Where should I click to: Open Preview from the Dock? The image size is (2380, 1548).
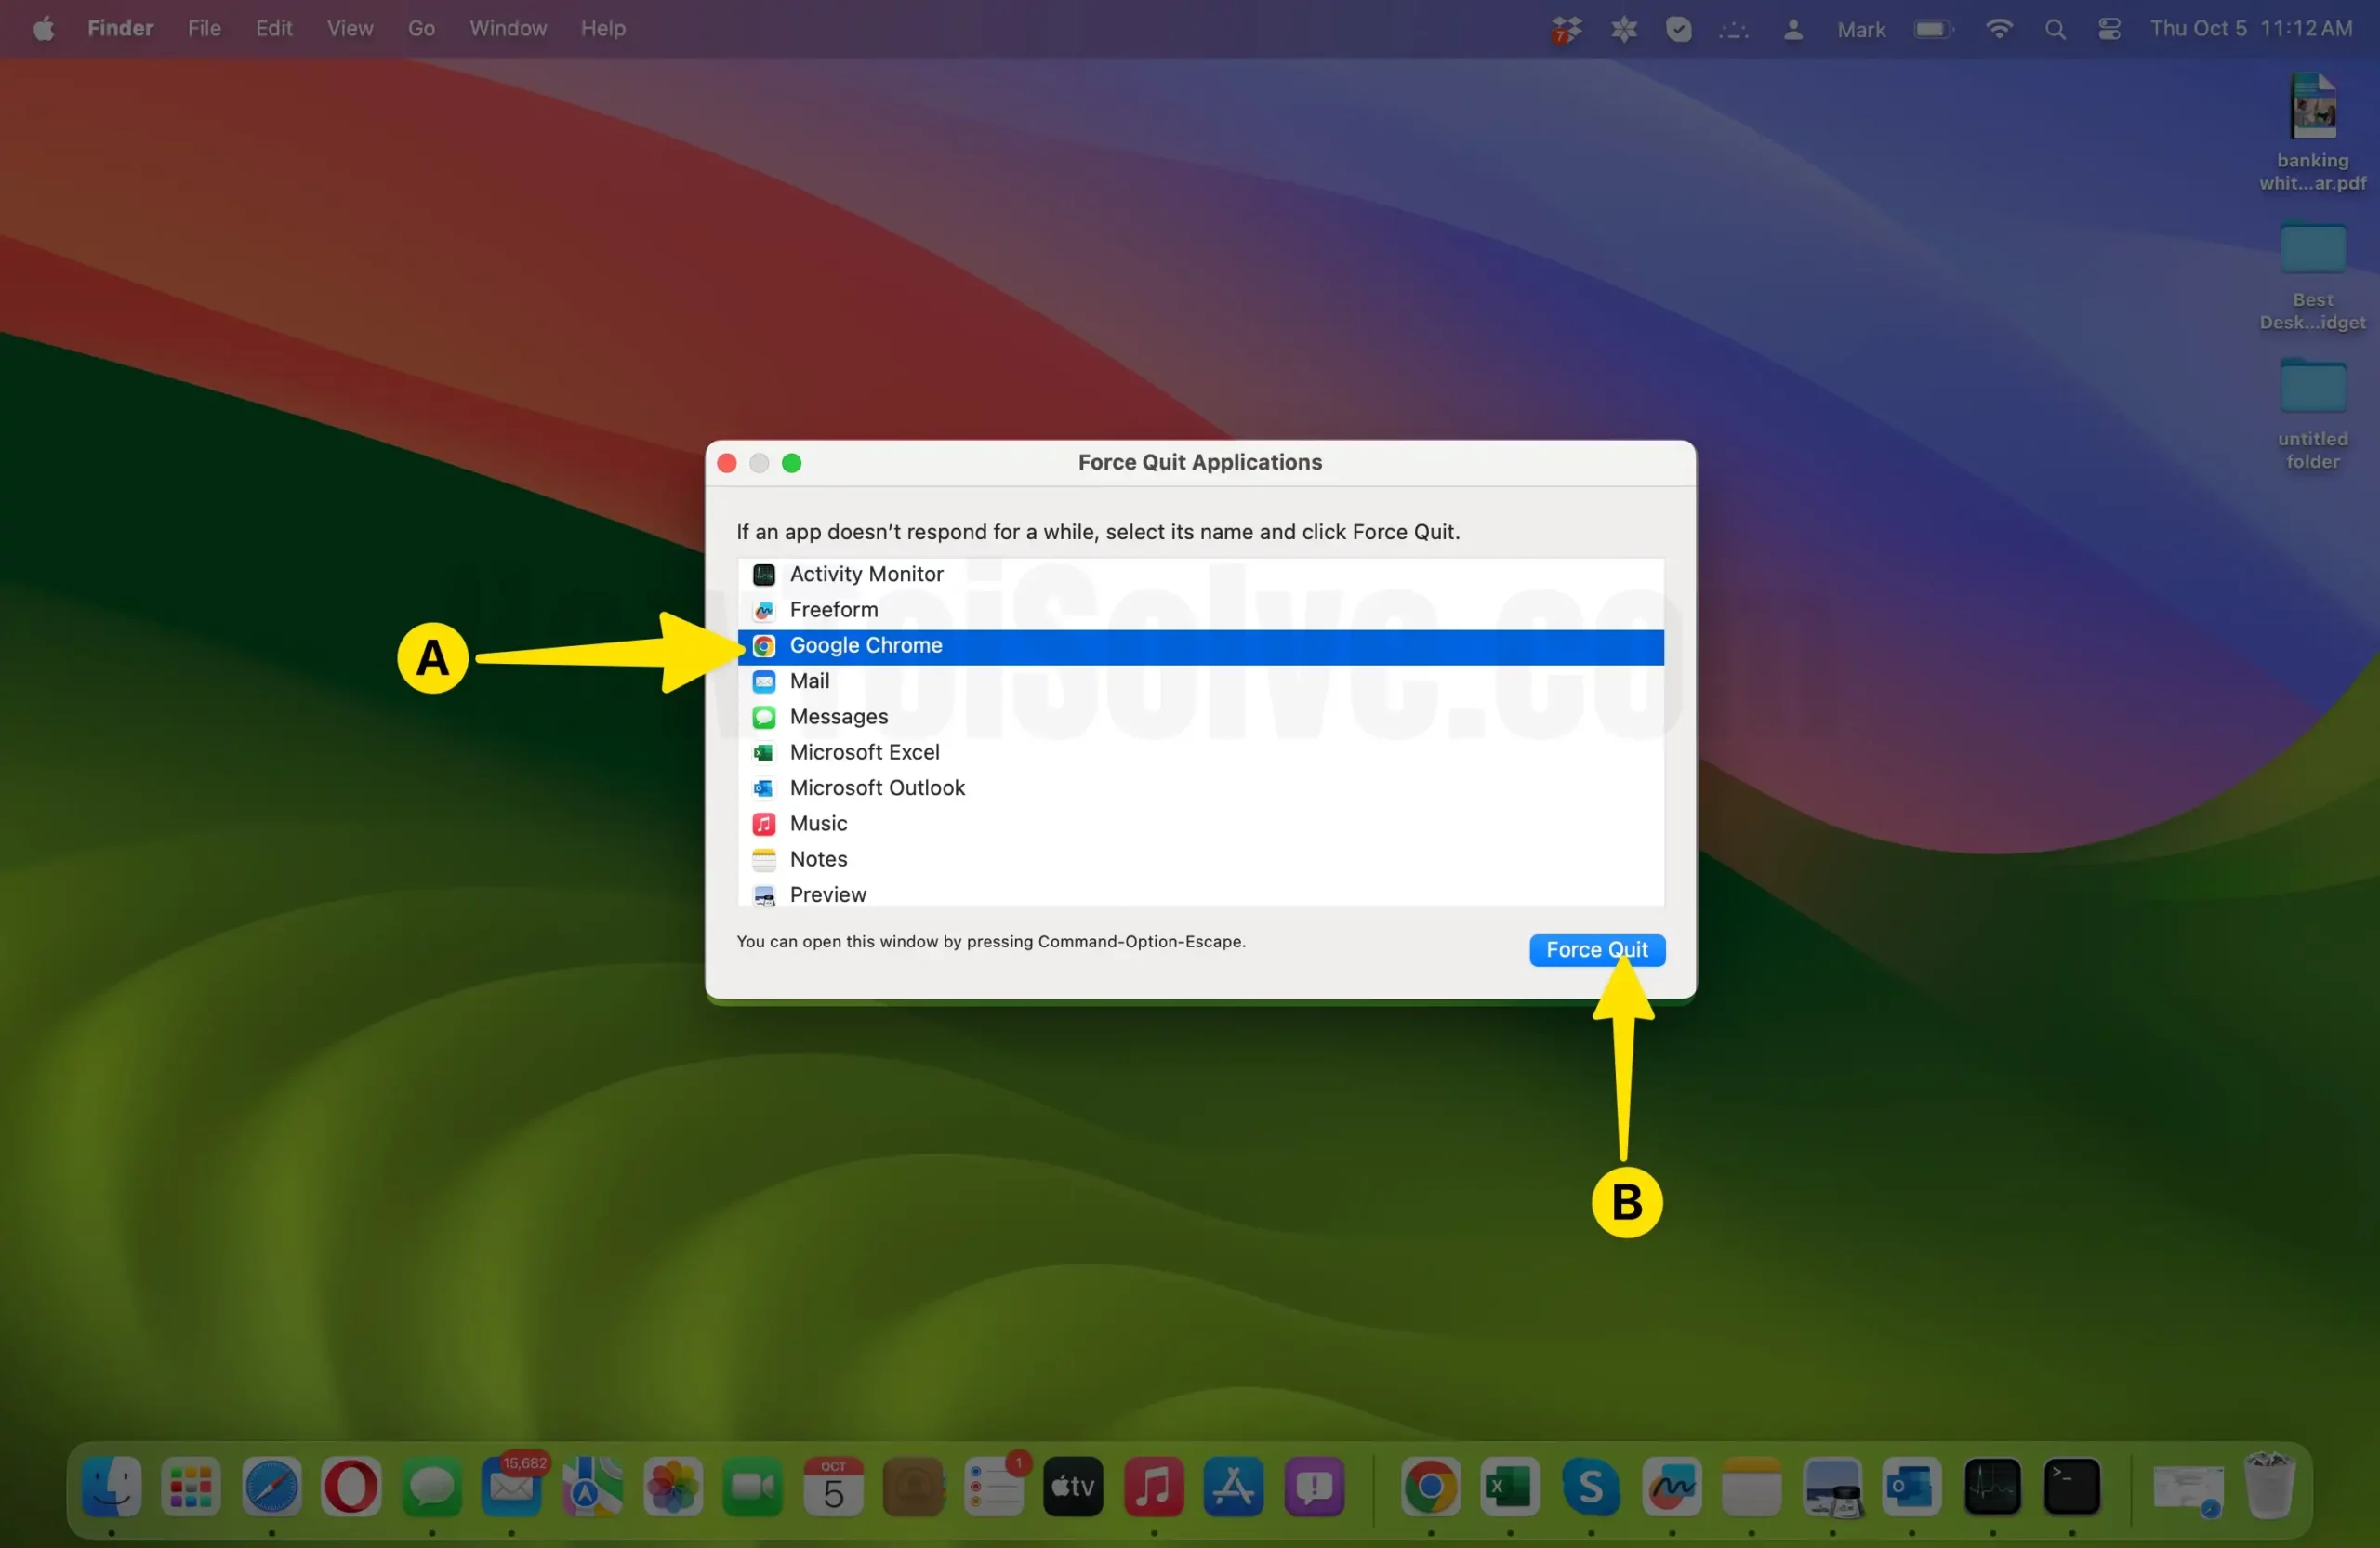tap(1832, 1487)
